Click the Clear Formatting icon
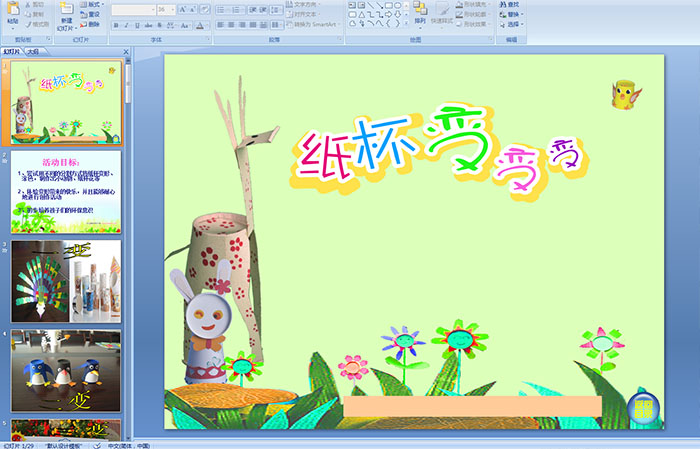 (205, 9)
